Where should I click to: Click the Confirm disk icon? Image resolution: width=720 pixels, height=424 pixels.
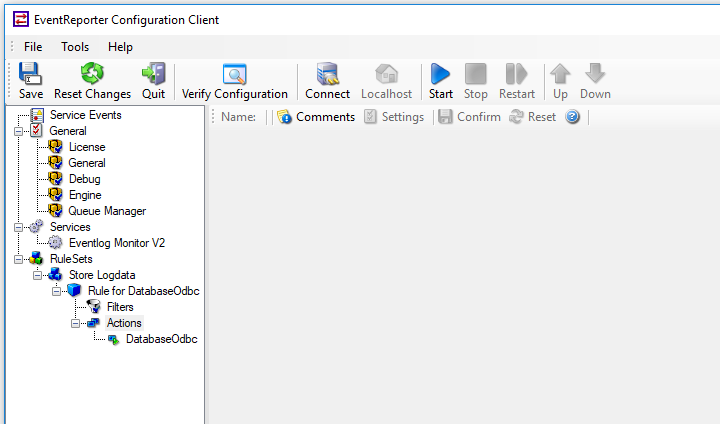[x=445, y=117]
